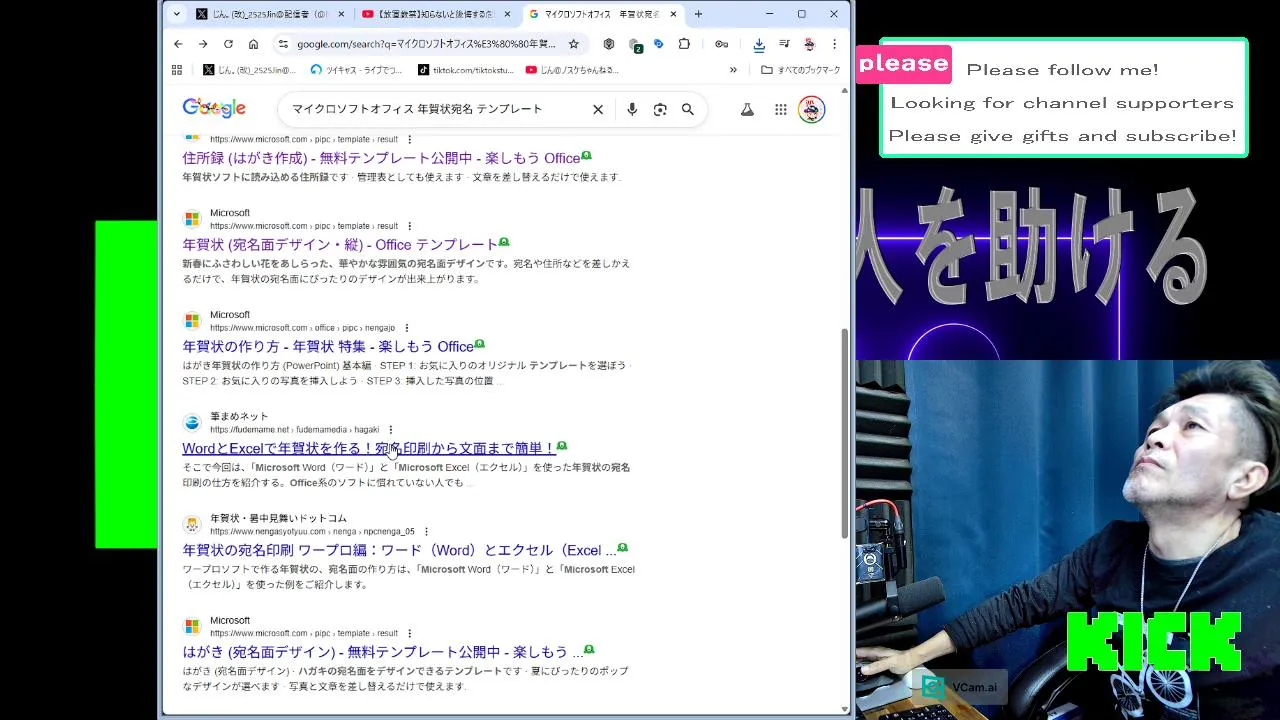Click the green shield beside 年賀状の作り方 result
The image size is (1280, 720).
coord(480,344)
